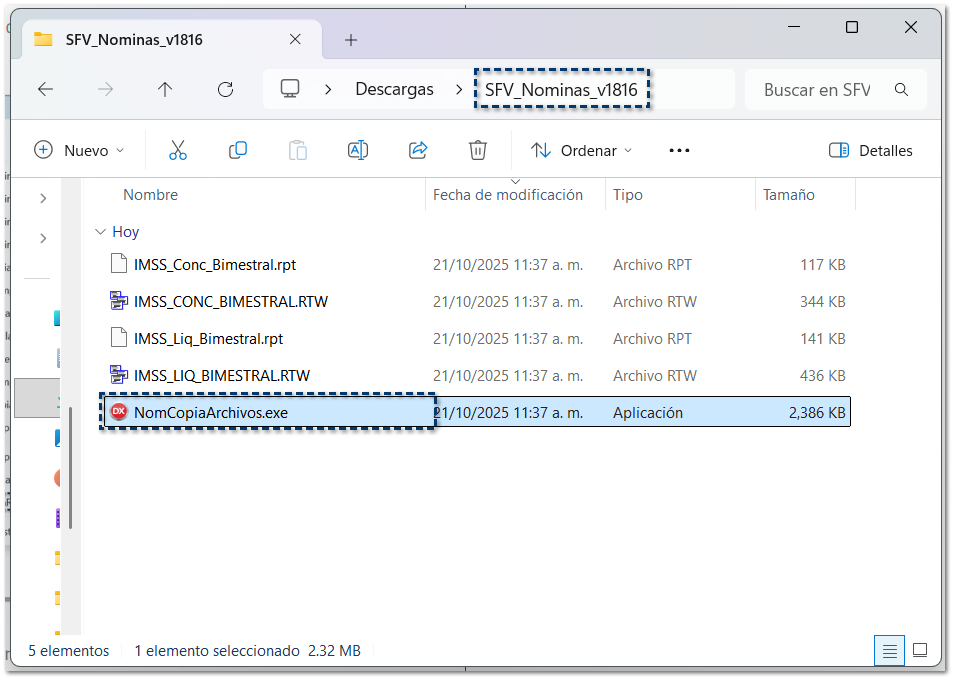Viewport: 954px width, 680px height.
Task: Click Descargas in the breadcrumb path
Action: coord(394,89)
